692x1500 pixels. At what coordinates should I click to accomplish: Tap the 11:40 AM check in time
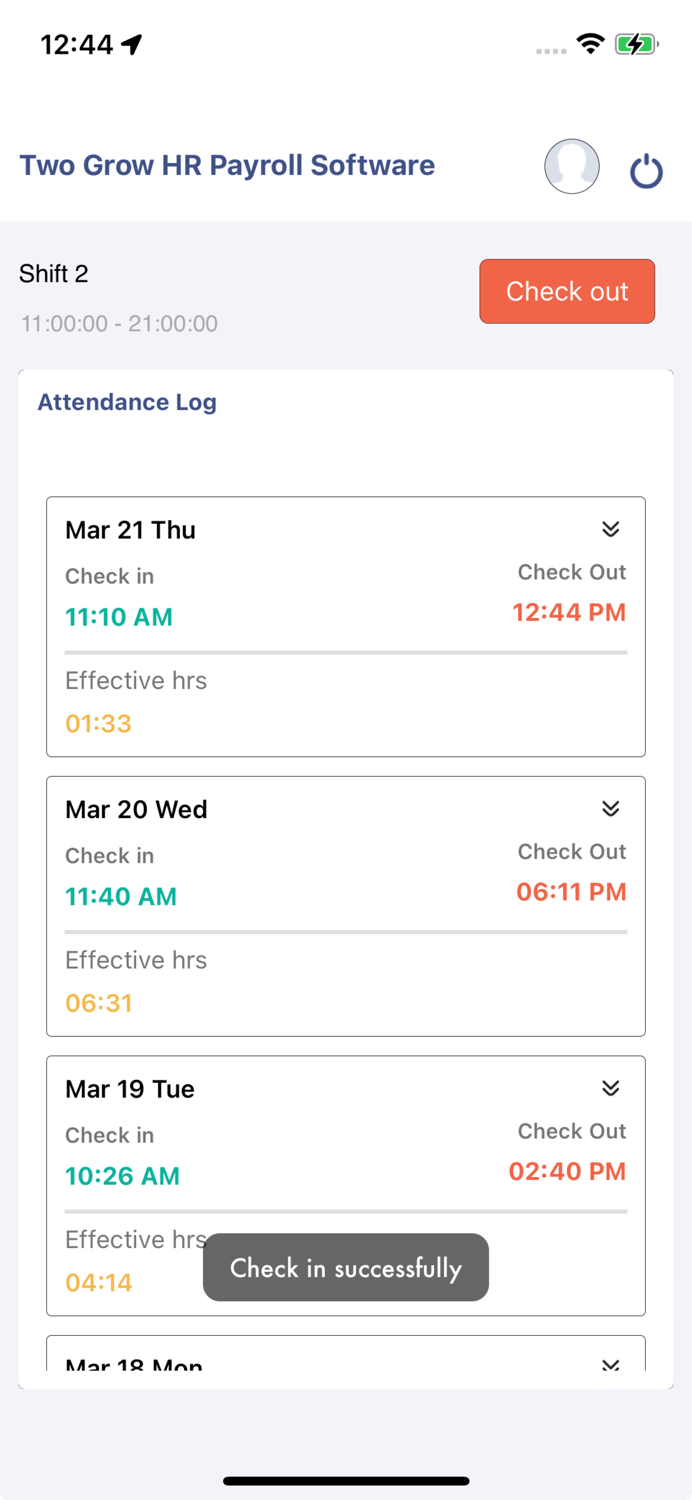121,897
